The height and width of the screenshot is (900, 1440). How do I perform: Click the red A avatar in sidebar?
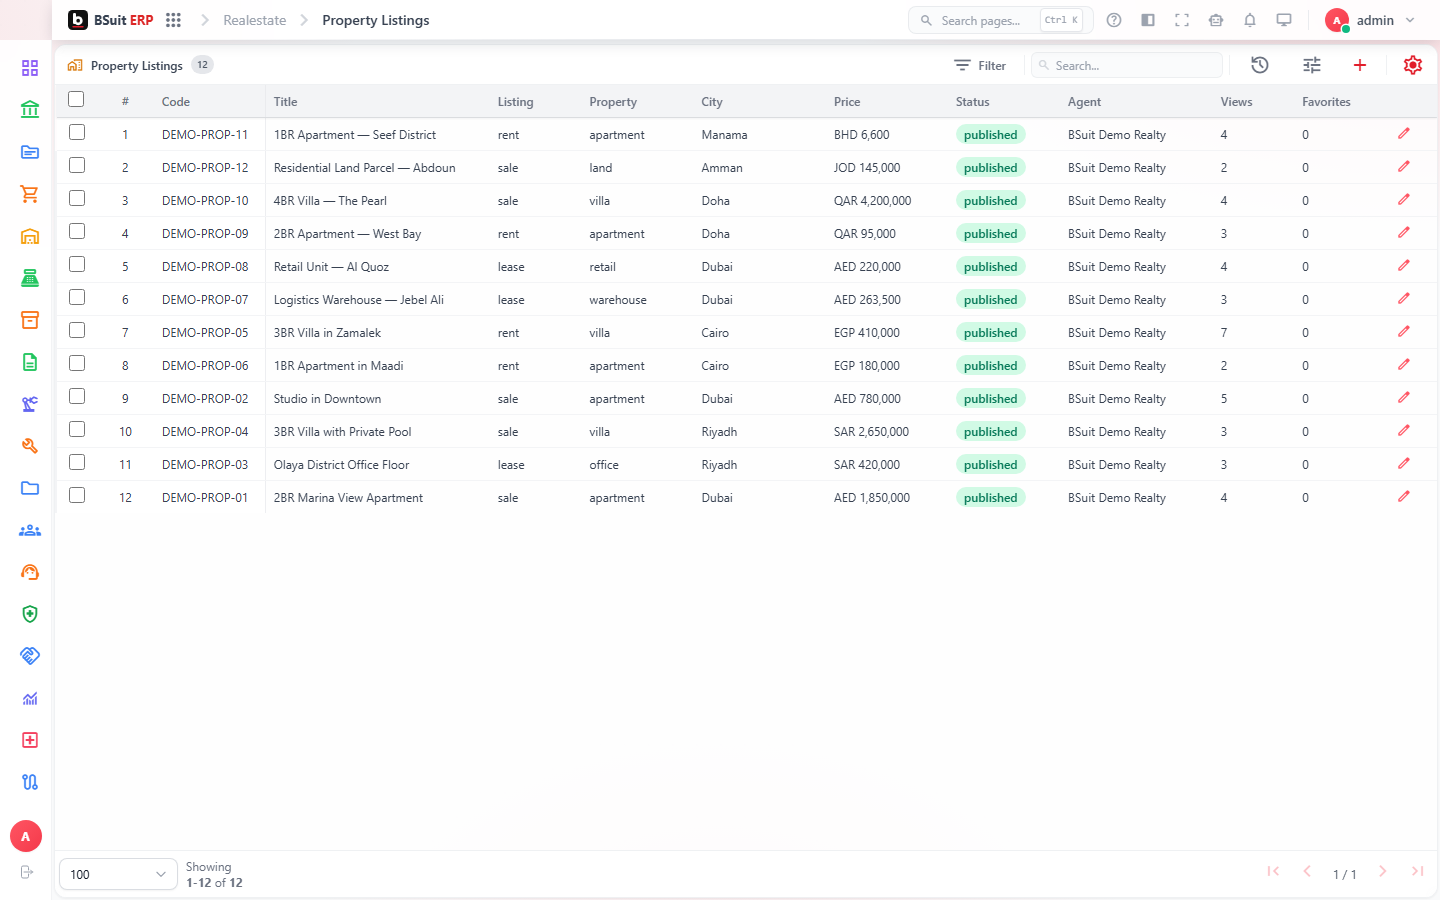coord(26,836)
